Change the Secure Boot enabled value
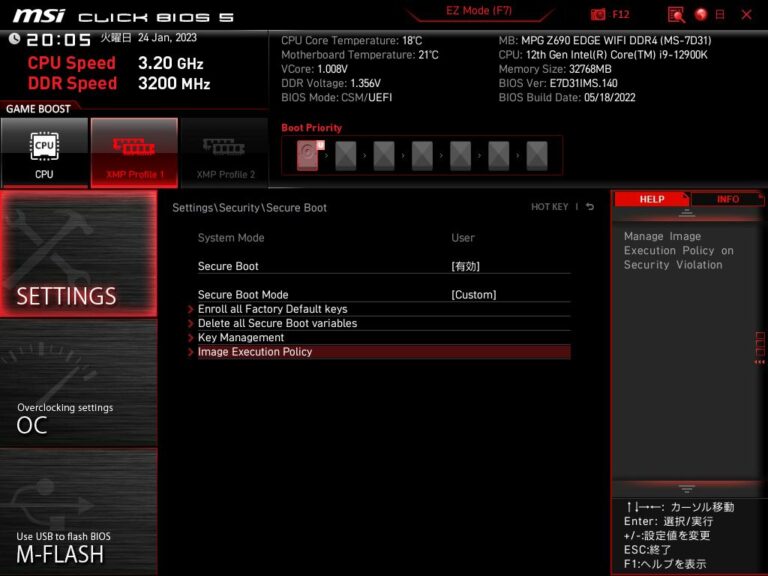This screenshot has width=768, height=576. pos(466,266)
